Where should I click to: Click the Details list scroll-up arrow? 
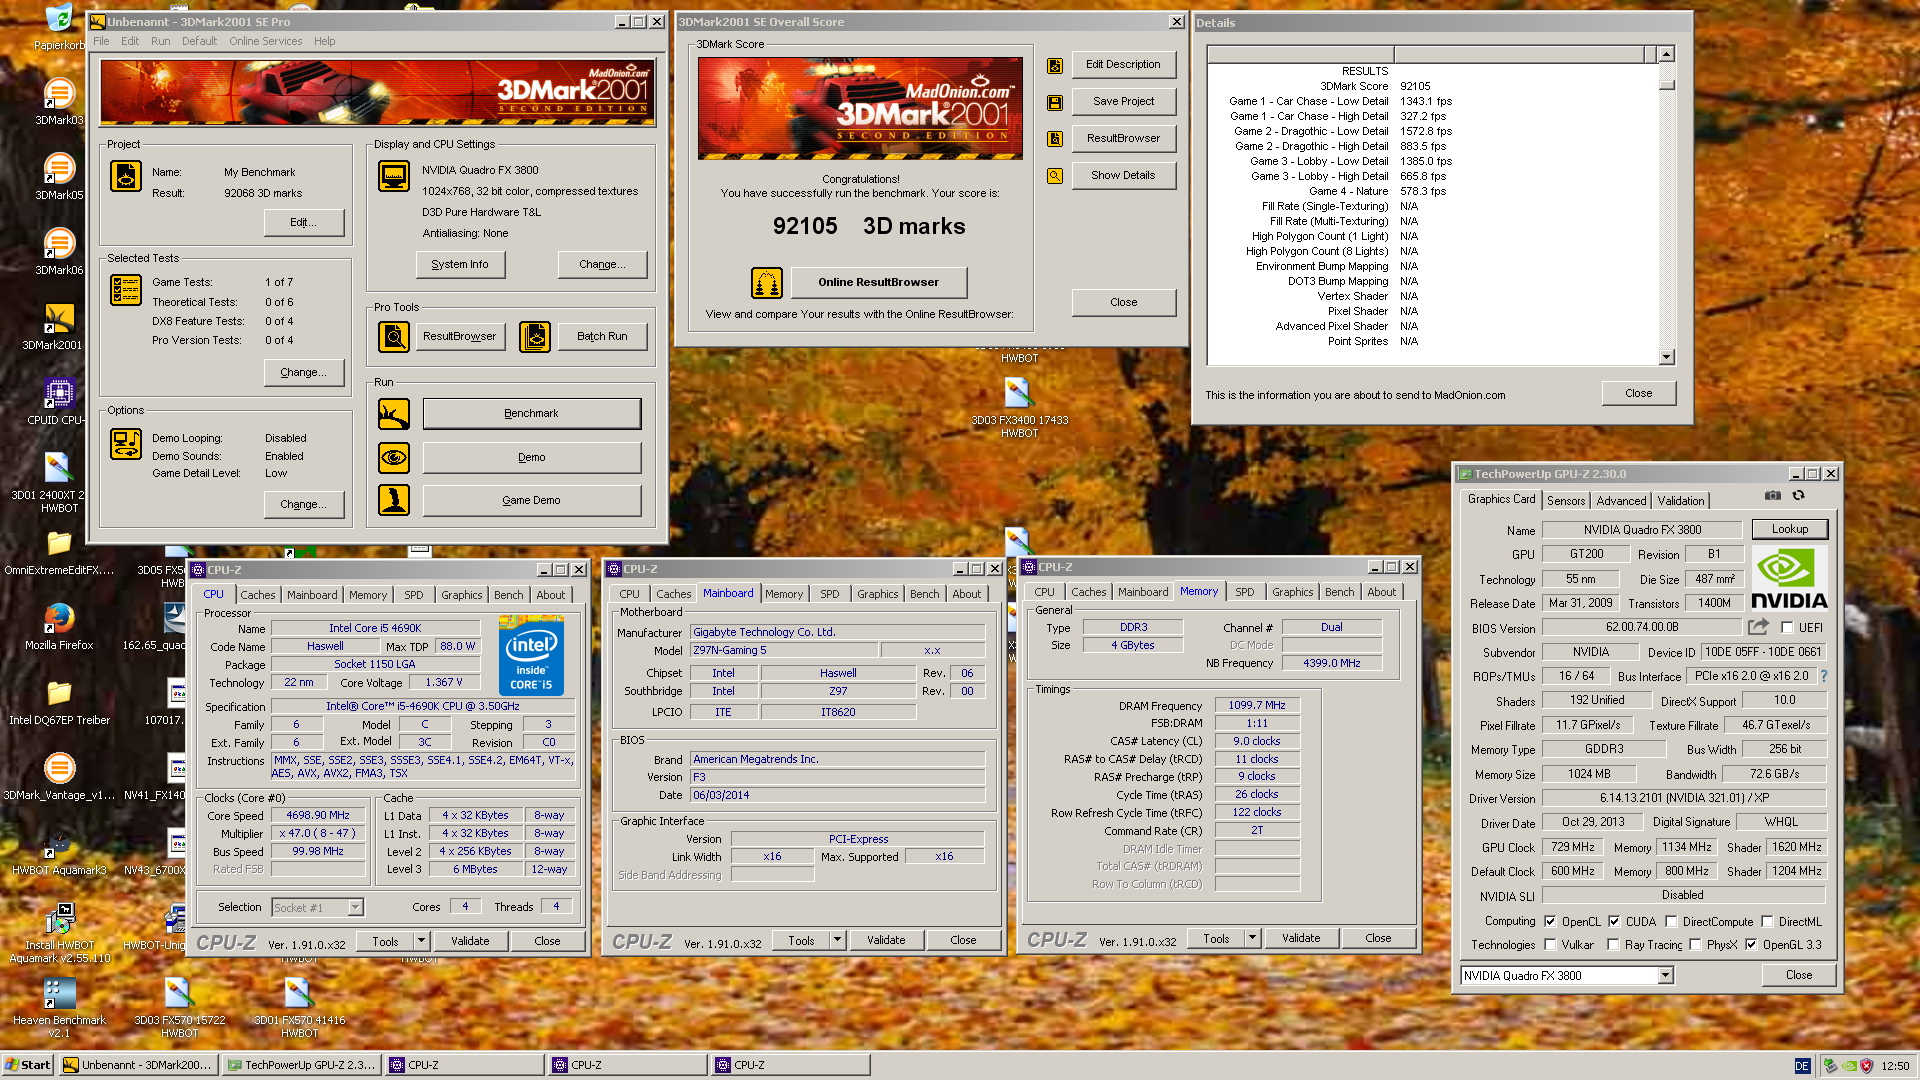tap(1666, 54)
